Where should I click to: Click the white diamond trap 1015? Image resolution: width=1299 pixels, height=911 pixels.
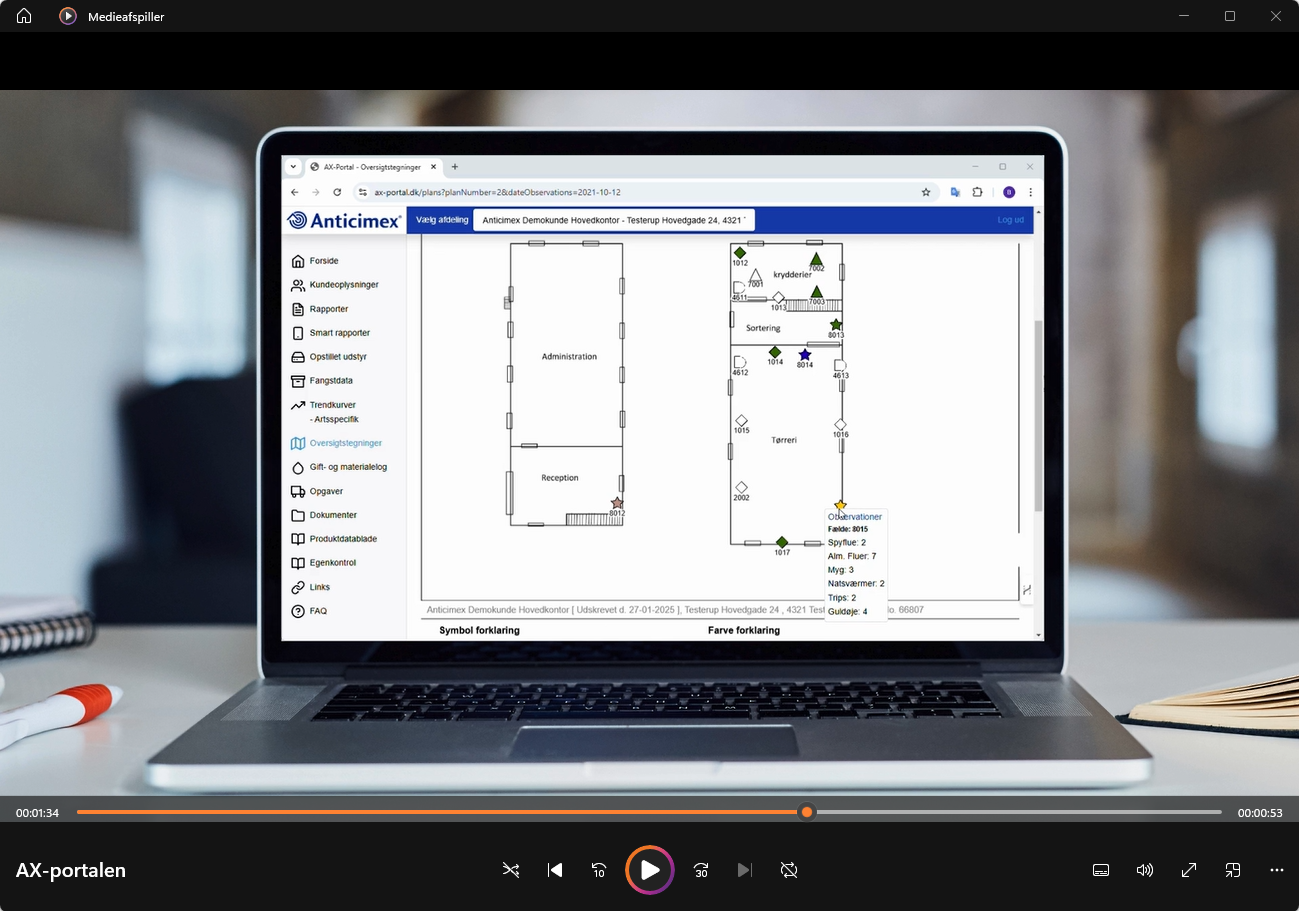point(741,421)
